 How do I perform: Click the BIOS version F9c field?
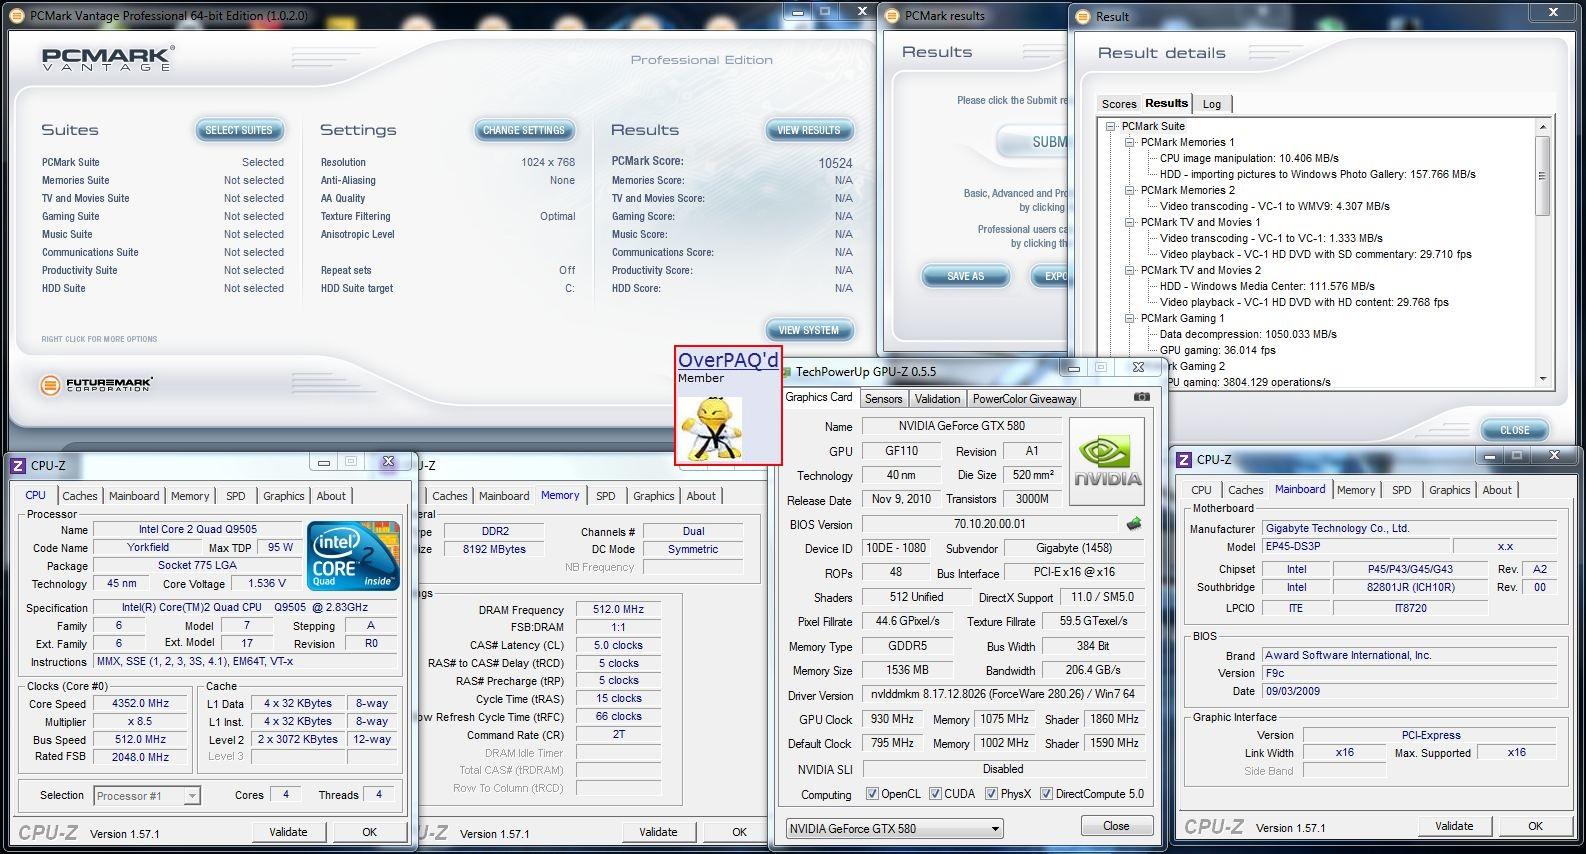pyautogui.click(x=1409, y=673)
